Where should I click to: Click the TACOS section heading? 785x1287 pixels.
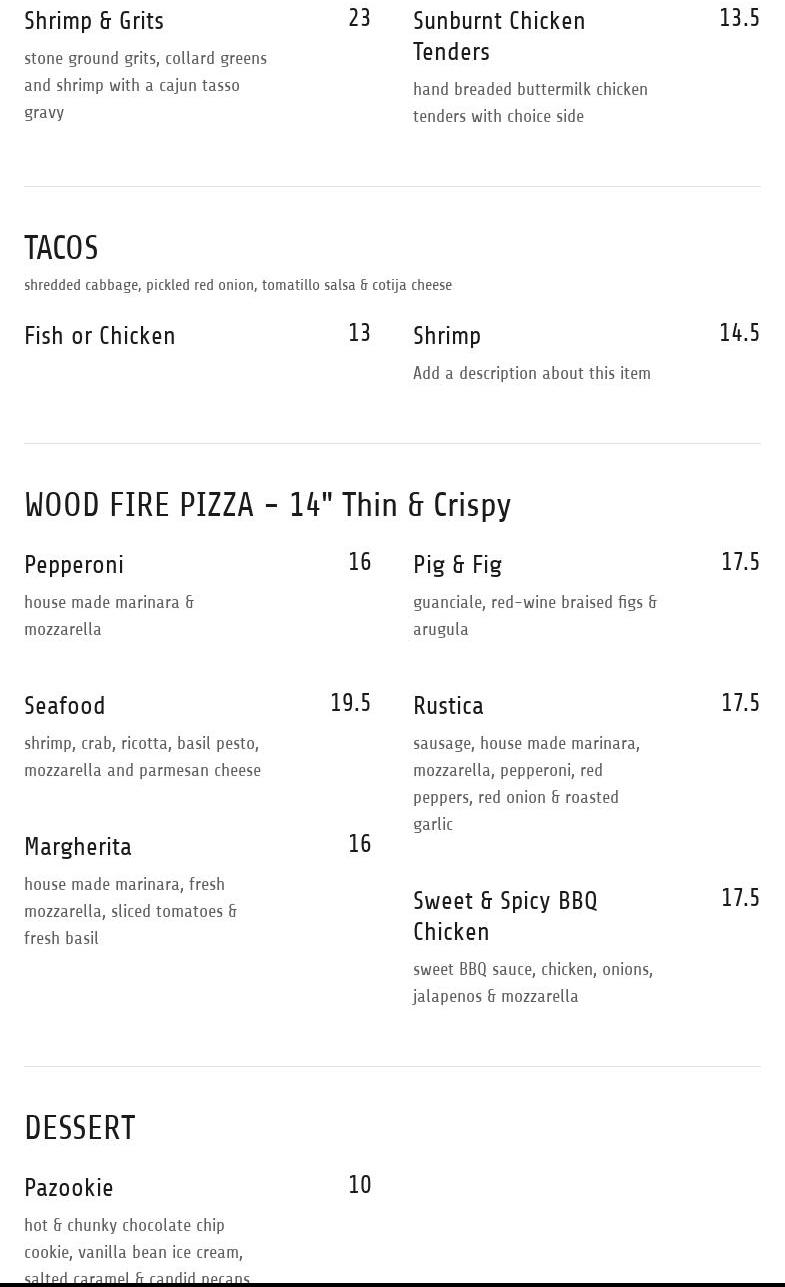point(61,248)
